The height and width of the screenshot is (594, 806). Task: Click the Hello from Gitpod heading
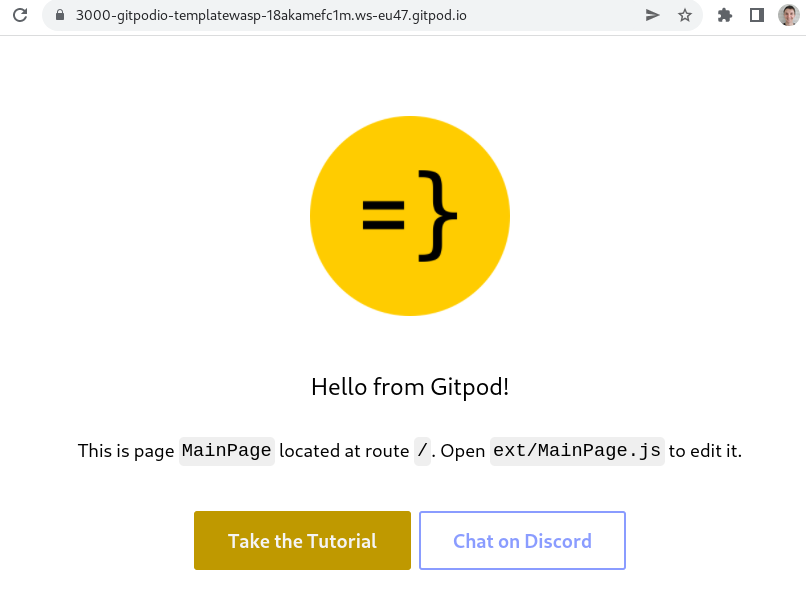tap(410, 386)
